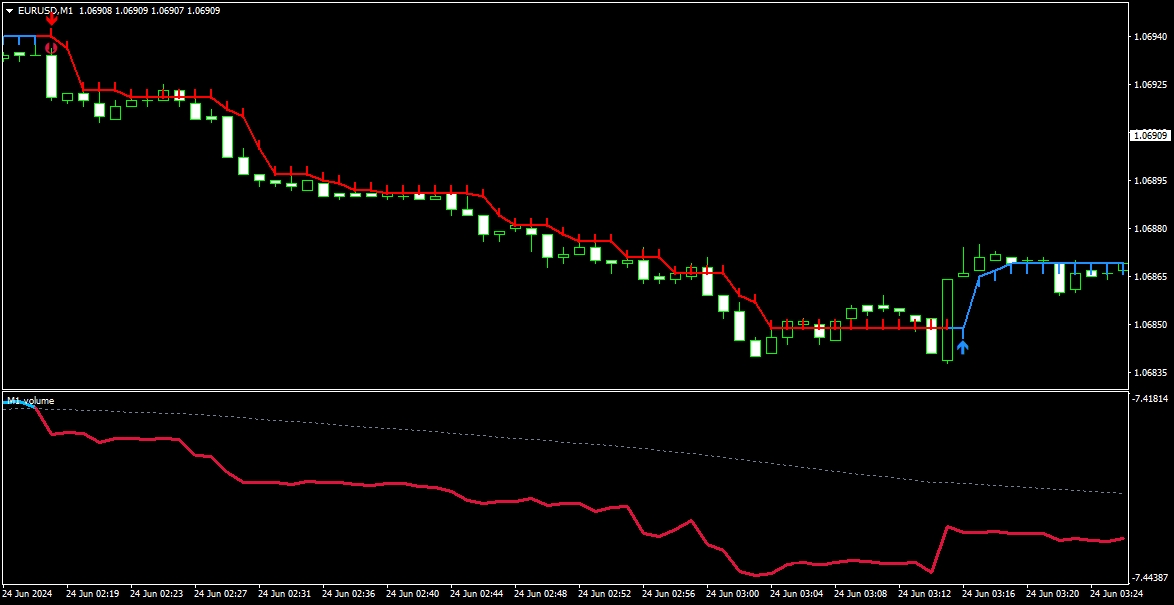
Task: Click the 1.06925 price scale value
Action: (x=1151, y=85)
